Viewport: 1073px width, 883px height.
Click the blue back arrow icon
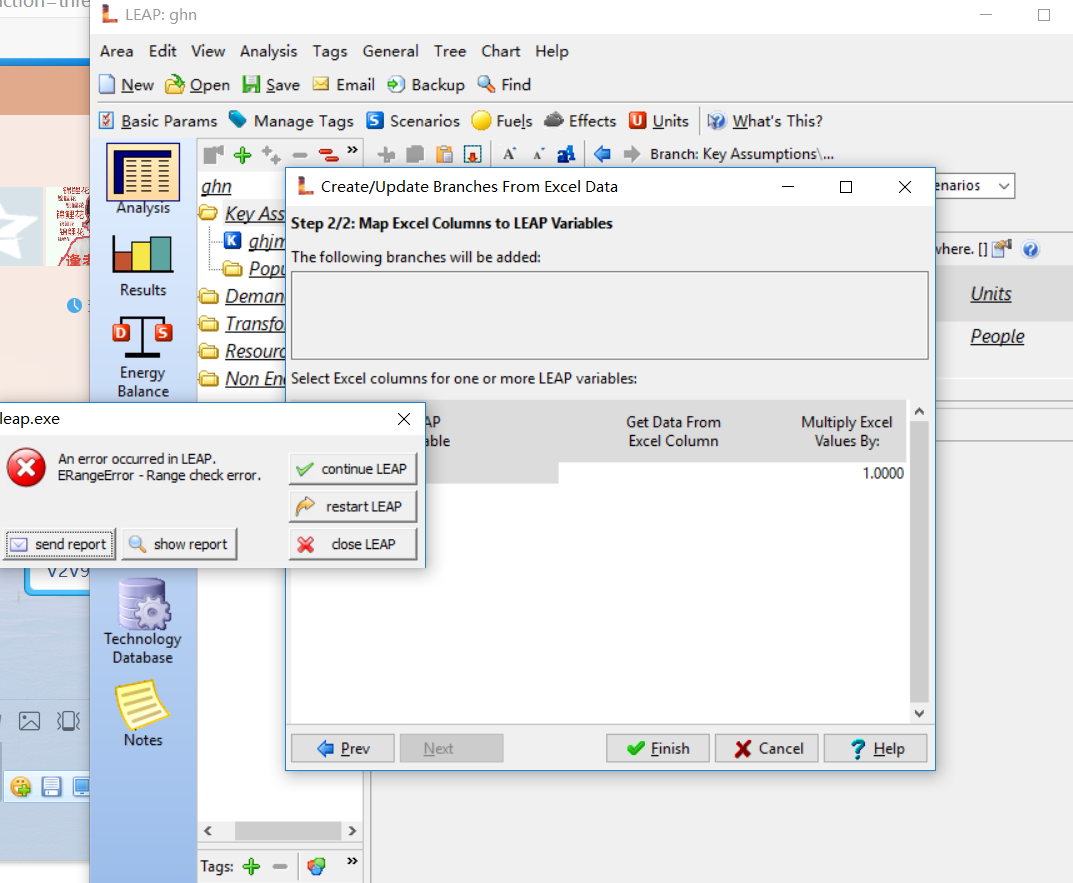coord(602,154)
